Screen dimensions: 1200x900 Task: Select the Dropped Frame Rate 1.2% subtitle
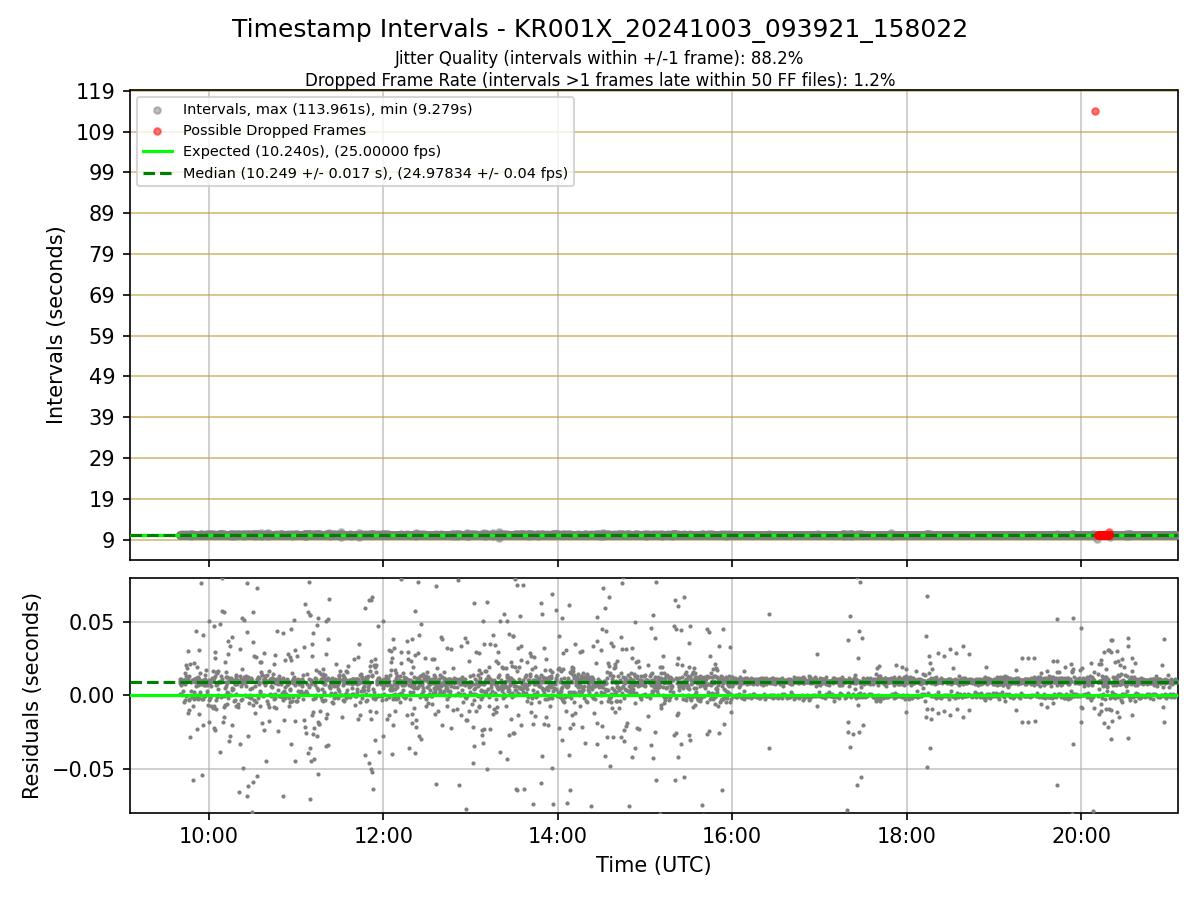pos(600,79)
